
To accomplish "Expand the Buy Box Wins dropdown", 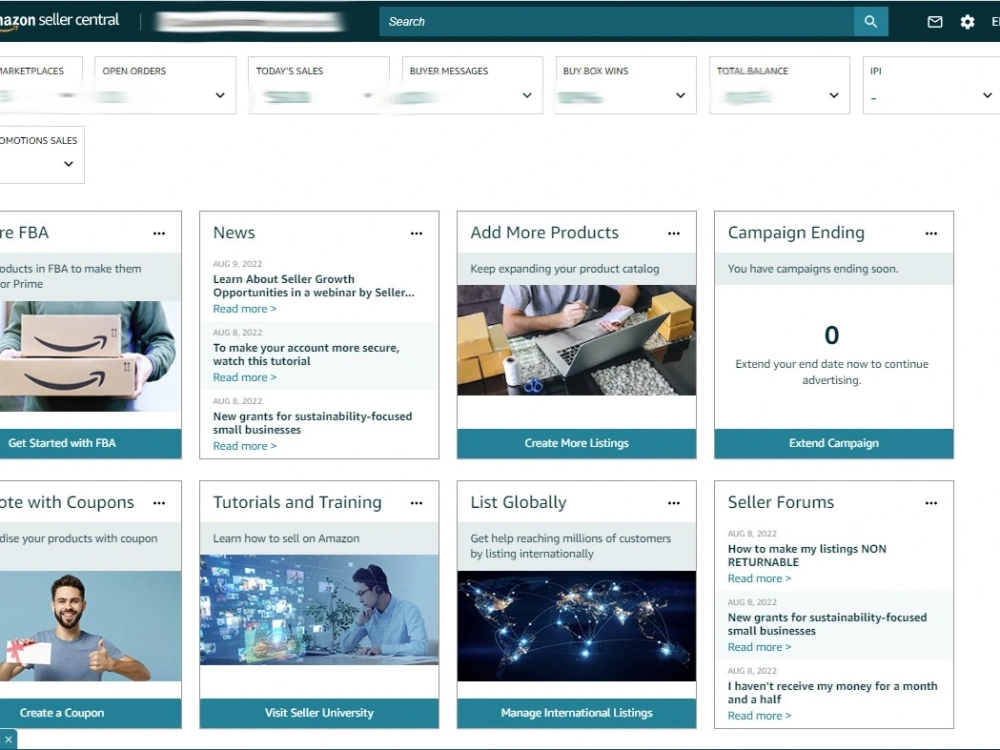I will [680, 95].
